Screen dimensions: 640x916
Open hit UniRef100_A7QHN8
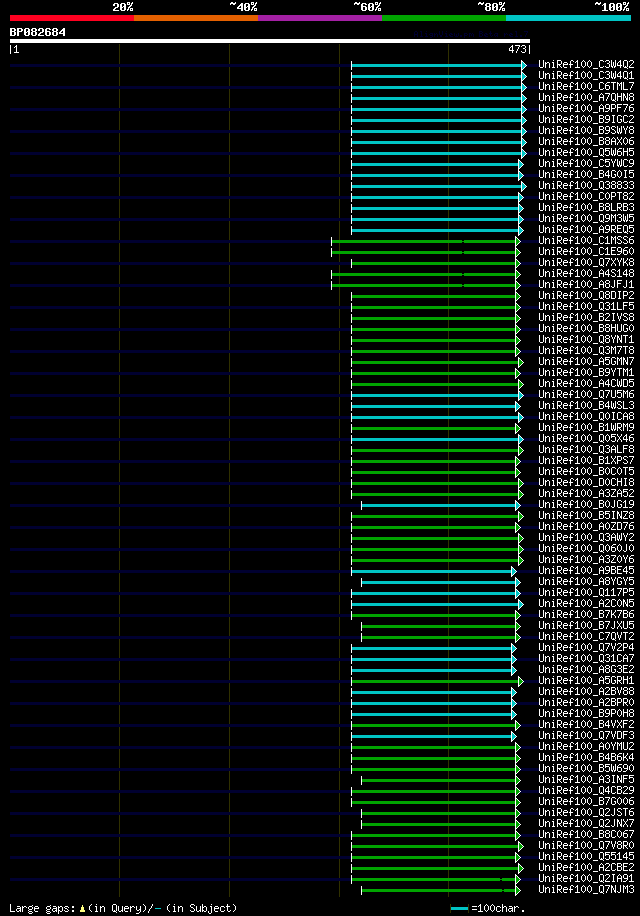pos(586,98)
